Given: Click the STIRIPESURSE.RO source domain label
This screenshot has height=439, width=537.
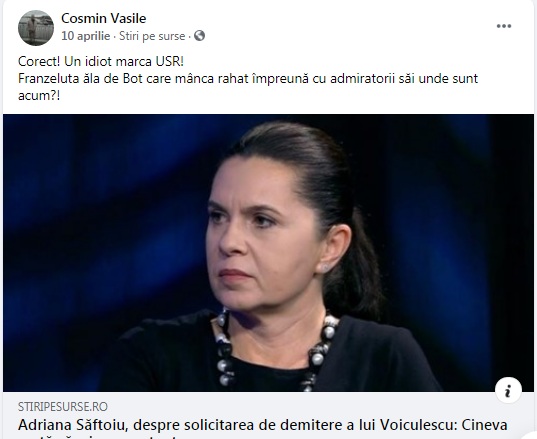Looking at the screenshot, I should coord(63,406).
